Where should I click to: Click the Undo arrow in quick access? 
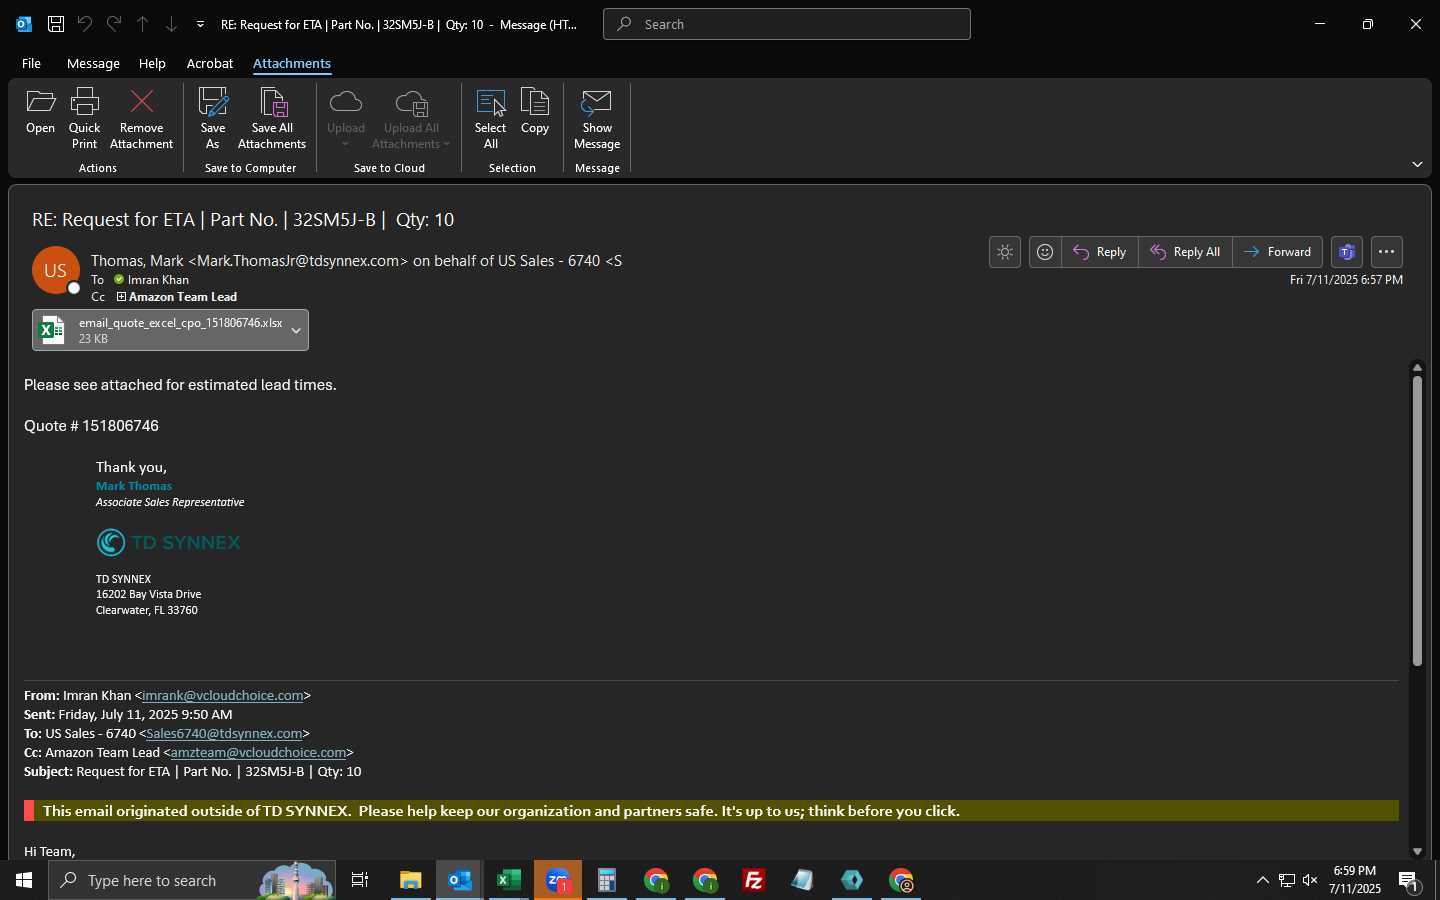[x=85, y=24]
